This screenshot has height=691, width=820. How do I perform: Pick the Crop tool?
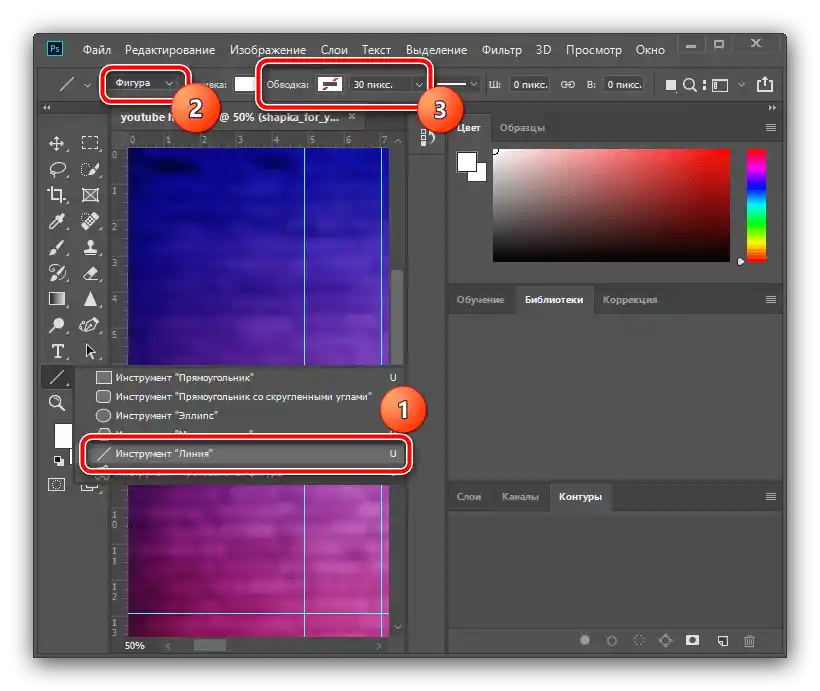pyautogui.click(x=58, y=195)
